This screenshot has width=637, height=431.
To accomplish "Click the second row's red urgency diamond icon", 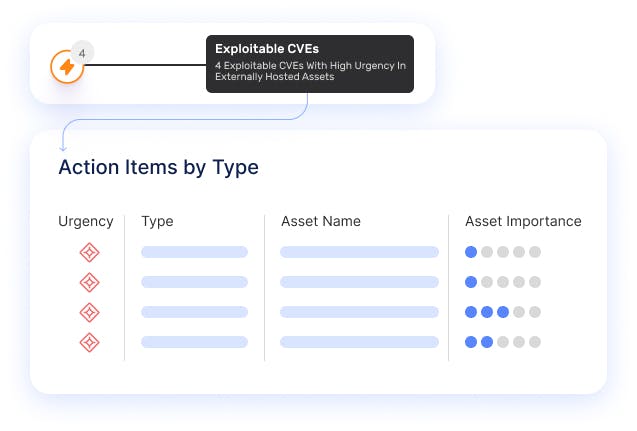I will pyautogui.click(x=89, y=282).
